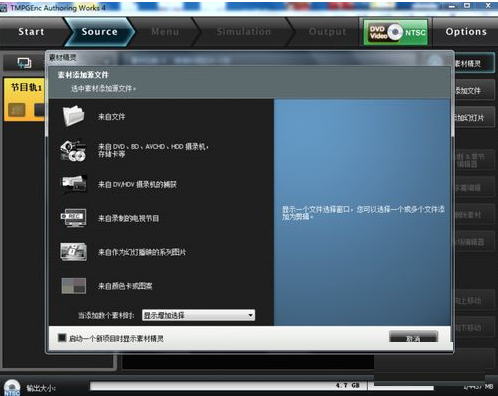Select 来自 DVD、BD、AVCHD、HDD 摄录机 option
Screen dimensions: 498x396
point(153,150)
